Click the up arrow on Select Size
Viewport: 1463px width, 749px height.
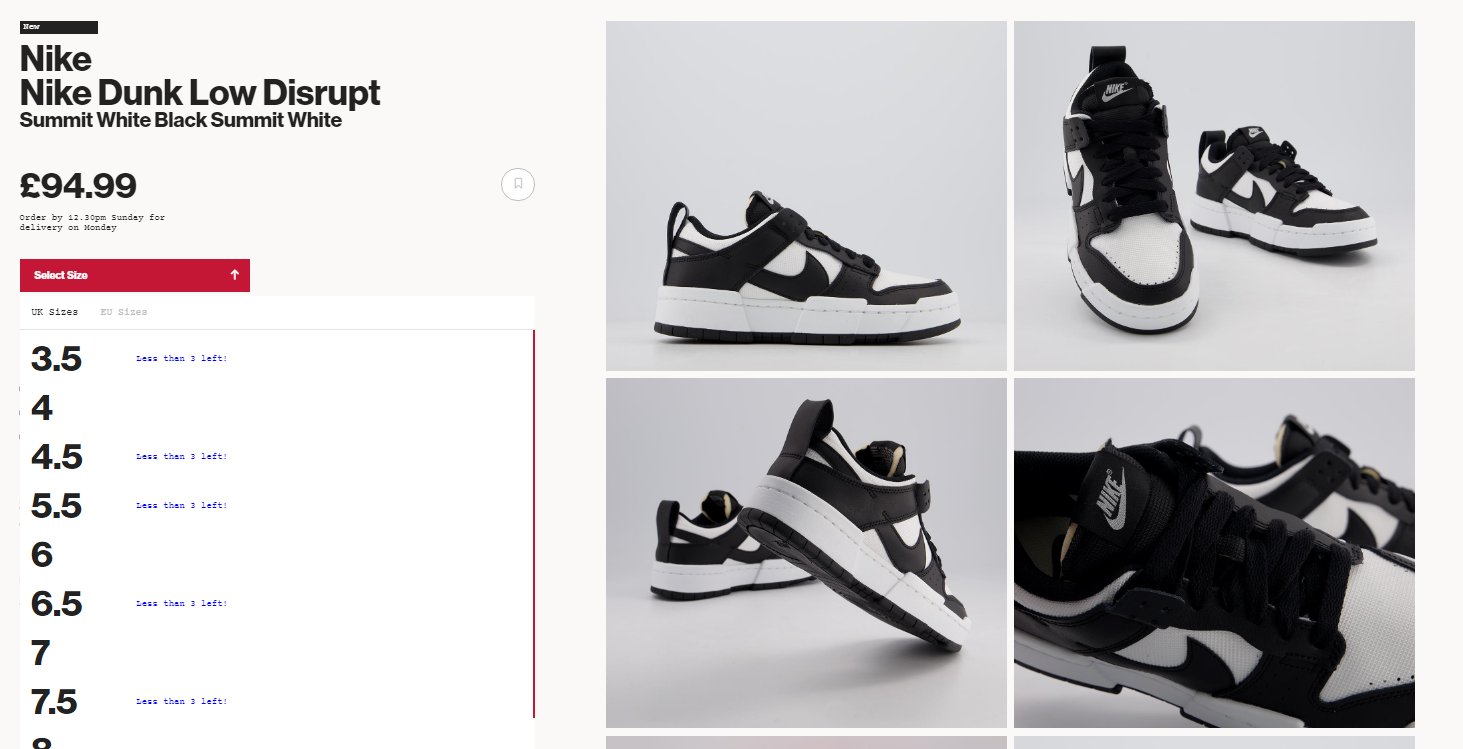[235, 275]
